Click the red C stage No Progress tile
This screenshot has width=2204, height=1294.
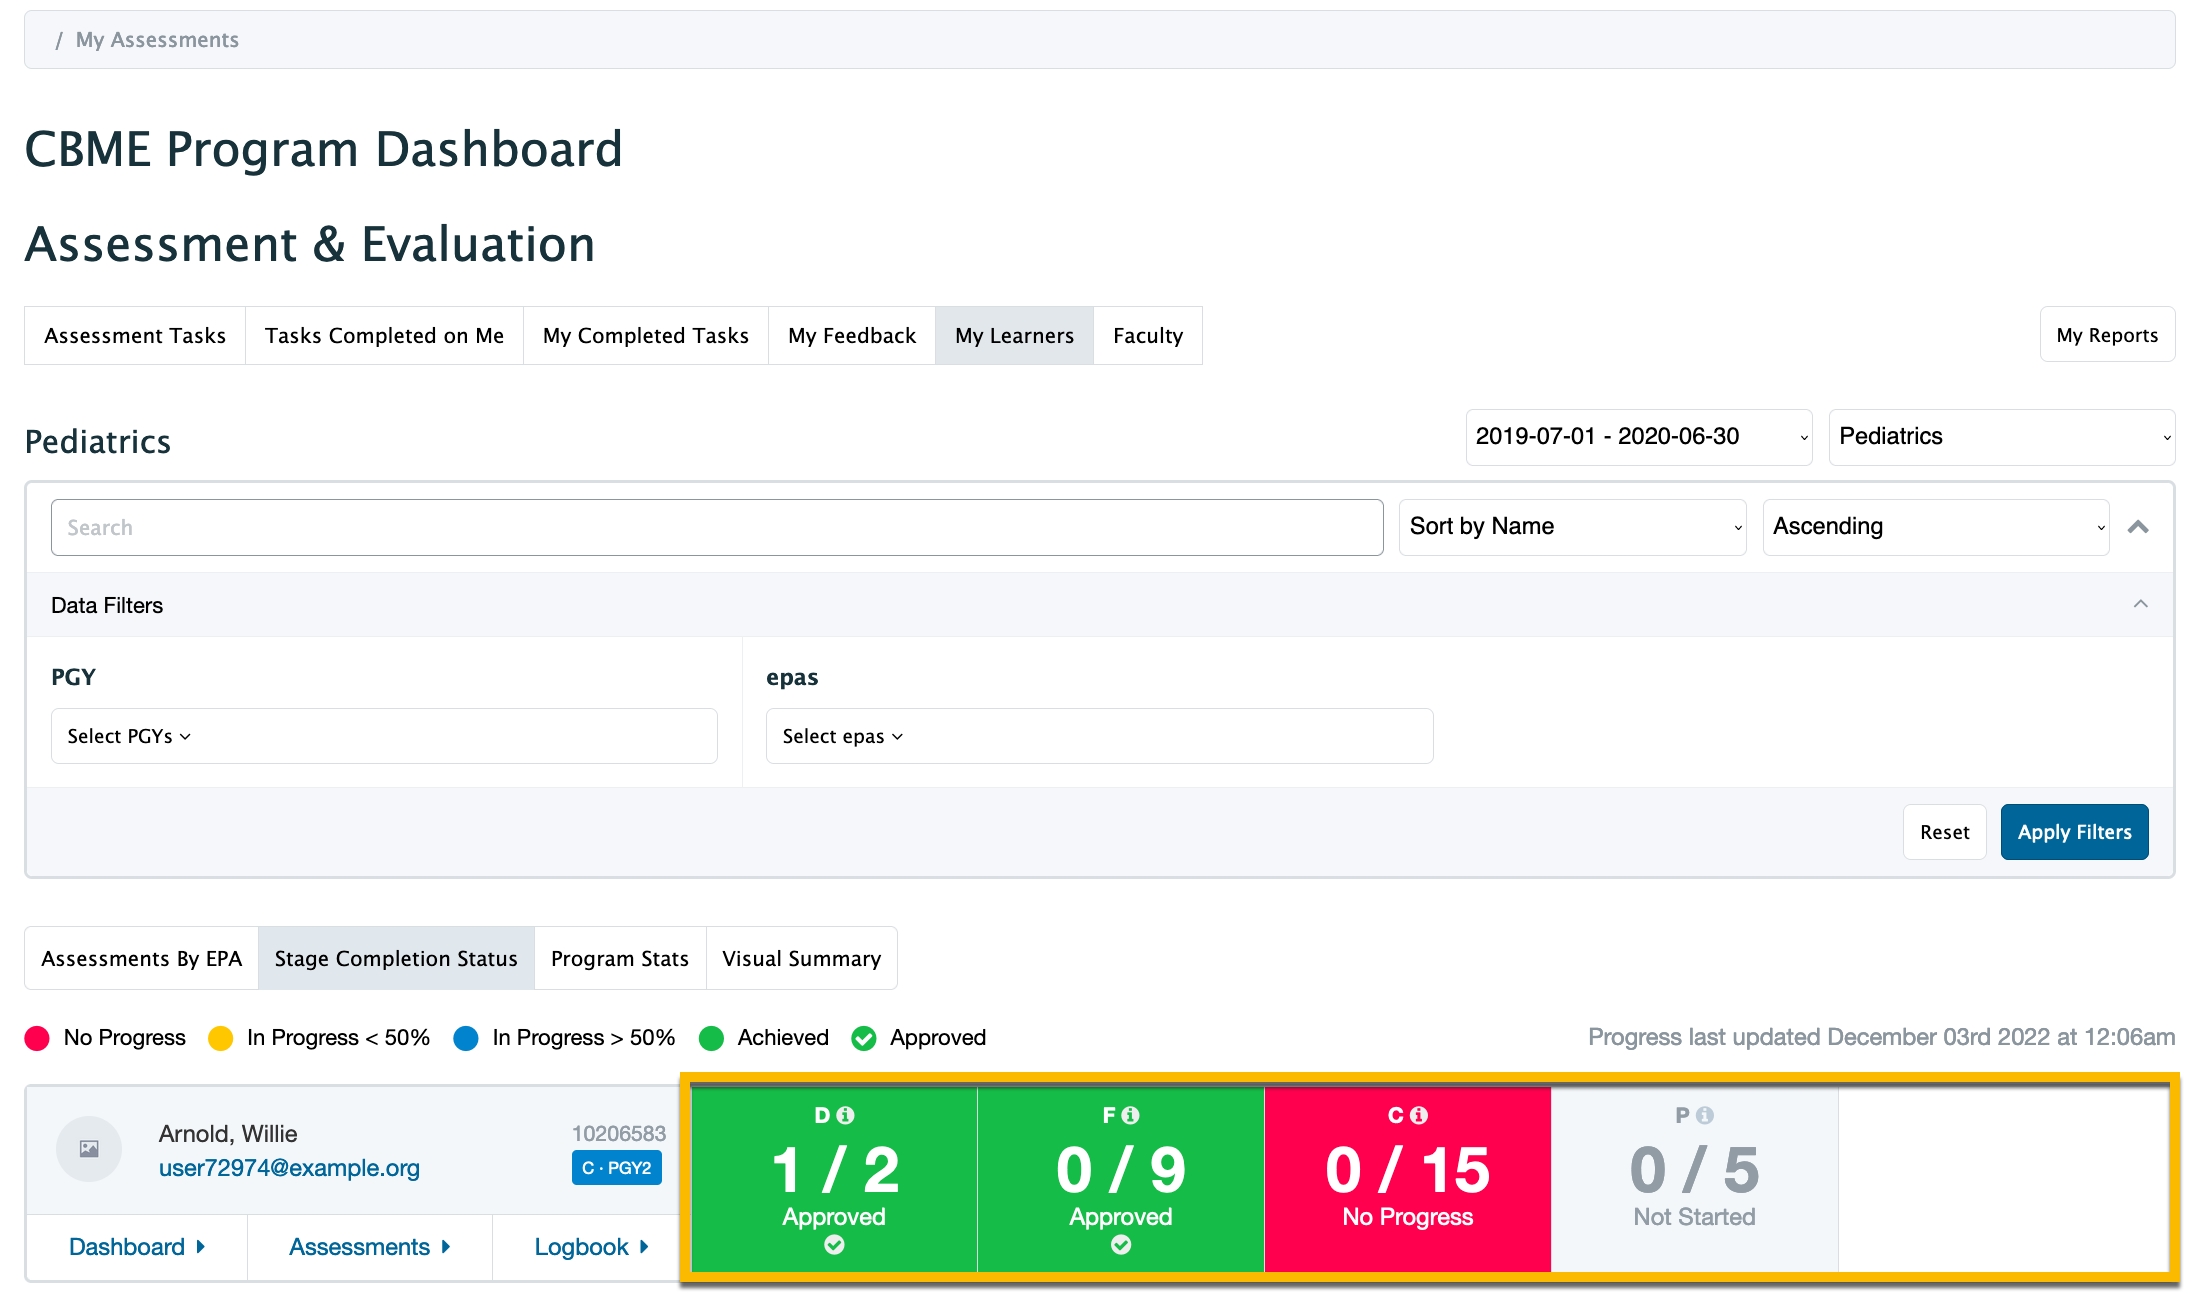(x=1407, y=1180)
